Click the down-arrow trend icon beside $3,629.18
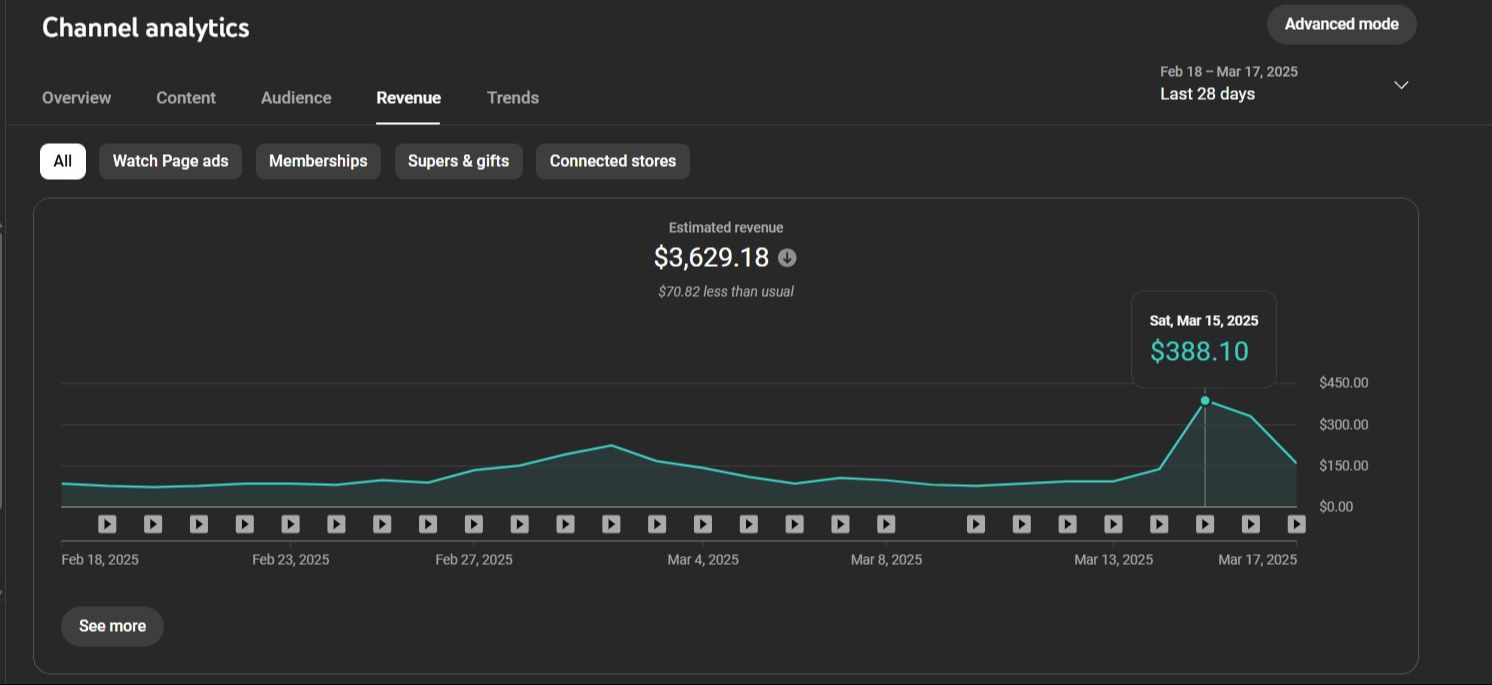The image size is (1492, 685). (x=787, y=258)
